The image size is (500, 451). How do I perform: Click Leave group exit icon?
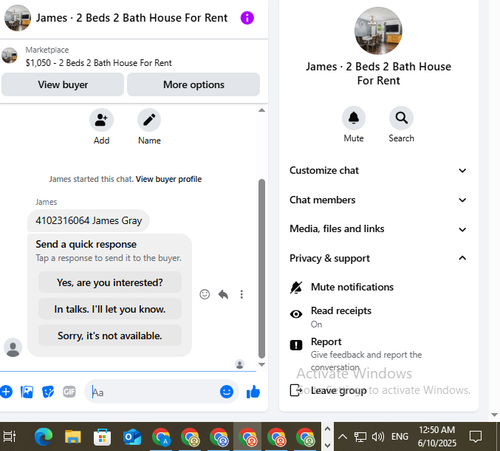(x=295, y=390)
